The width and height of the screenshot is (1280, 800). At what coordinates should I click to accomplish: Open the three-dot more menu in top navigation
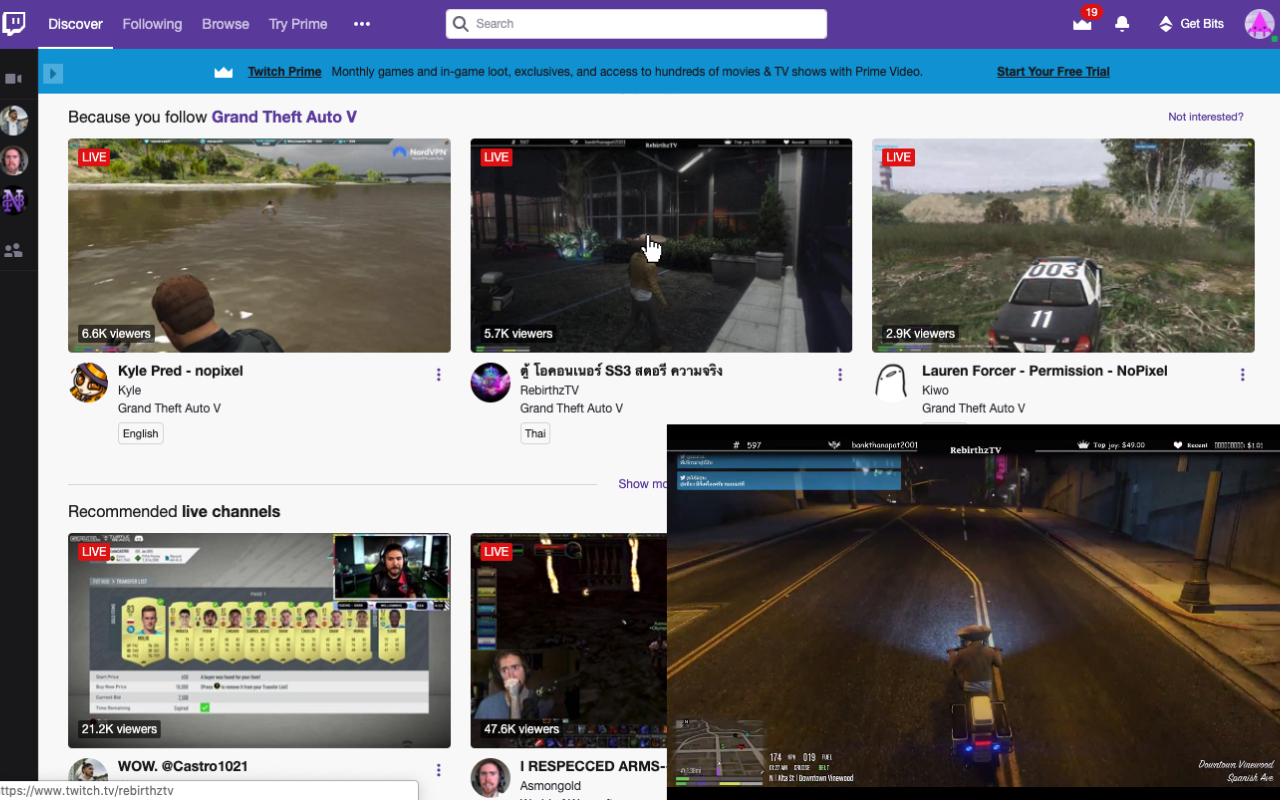pyautogui.click(x=362, y=24)
